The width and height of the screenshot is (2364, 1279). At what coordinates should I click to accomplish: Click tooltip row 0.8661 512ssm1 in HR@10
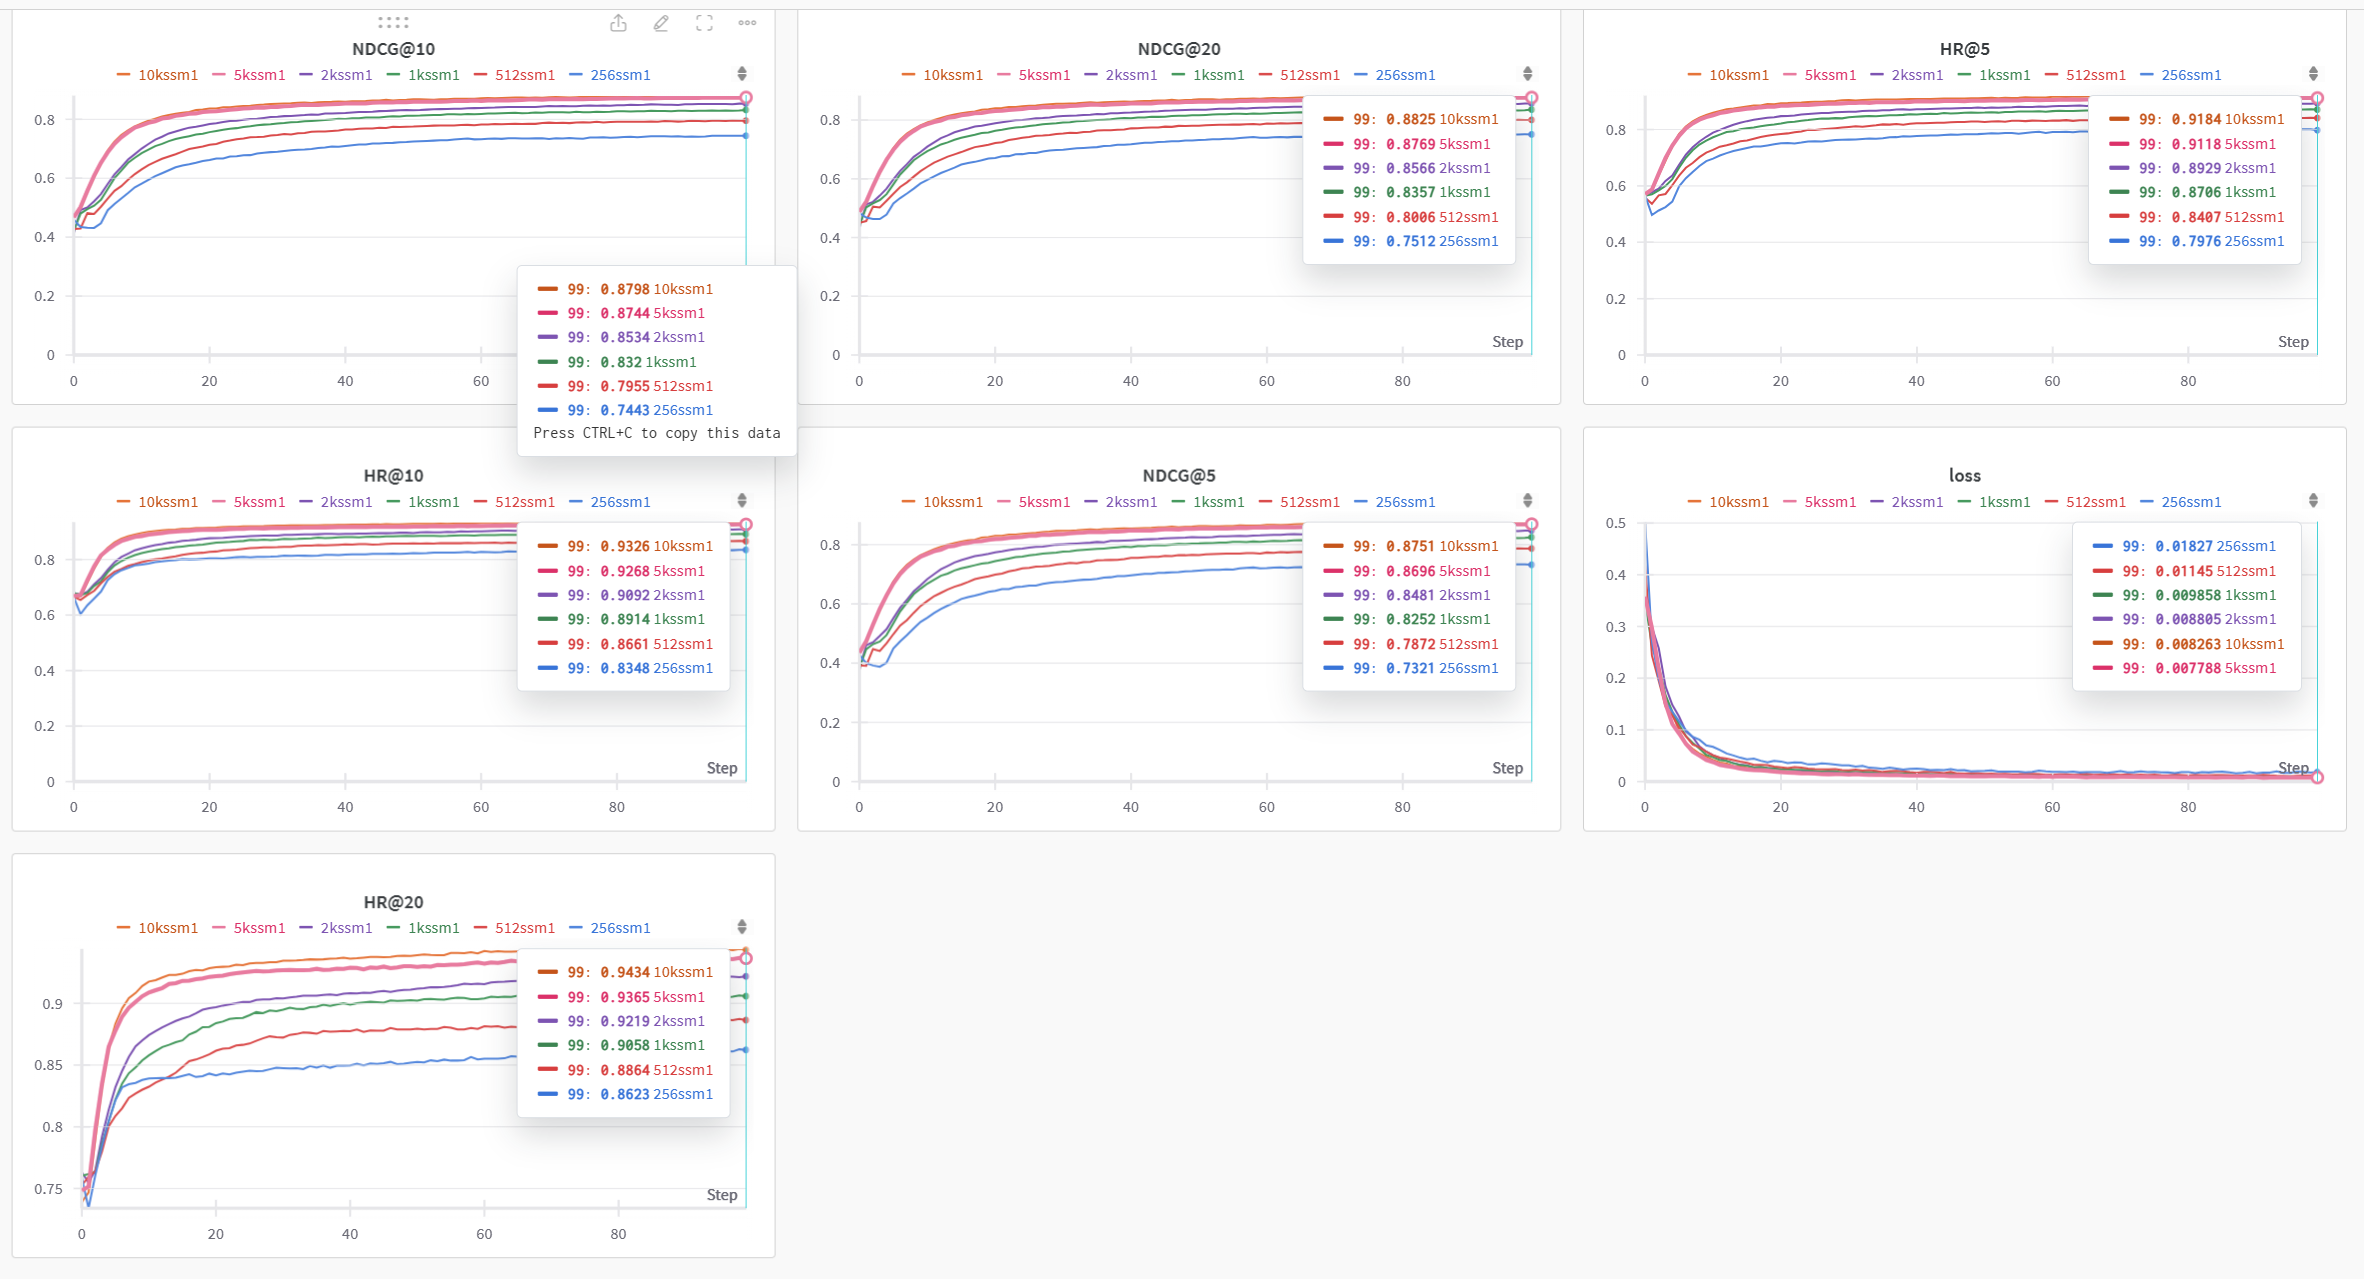[625, 644]
